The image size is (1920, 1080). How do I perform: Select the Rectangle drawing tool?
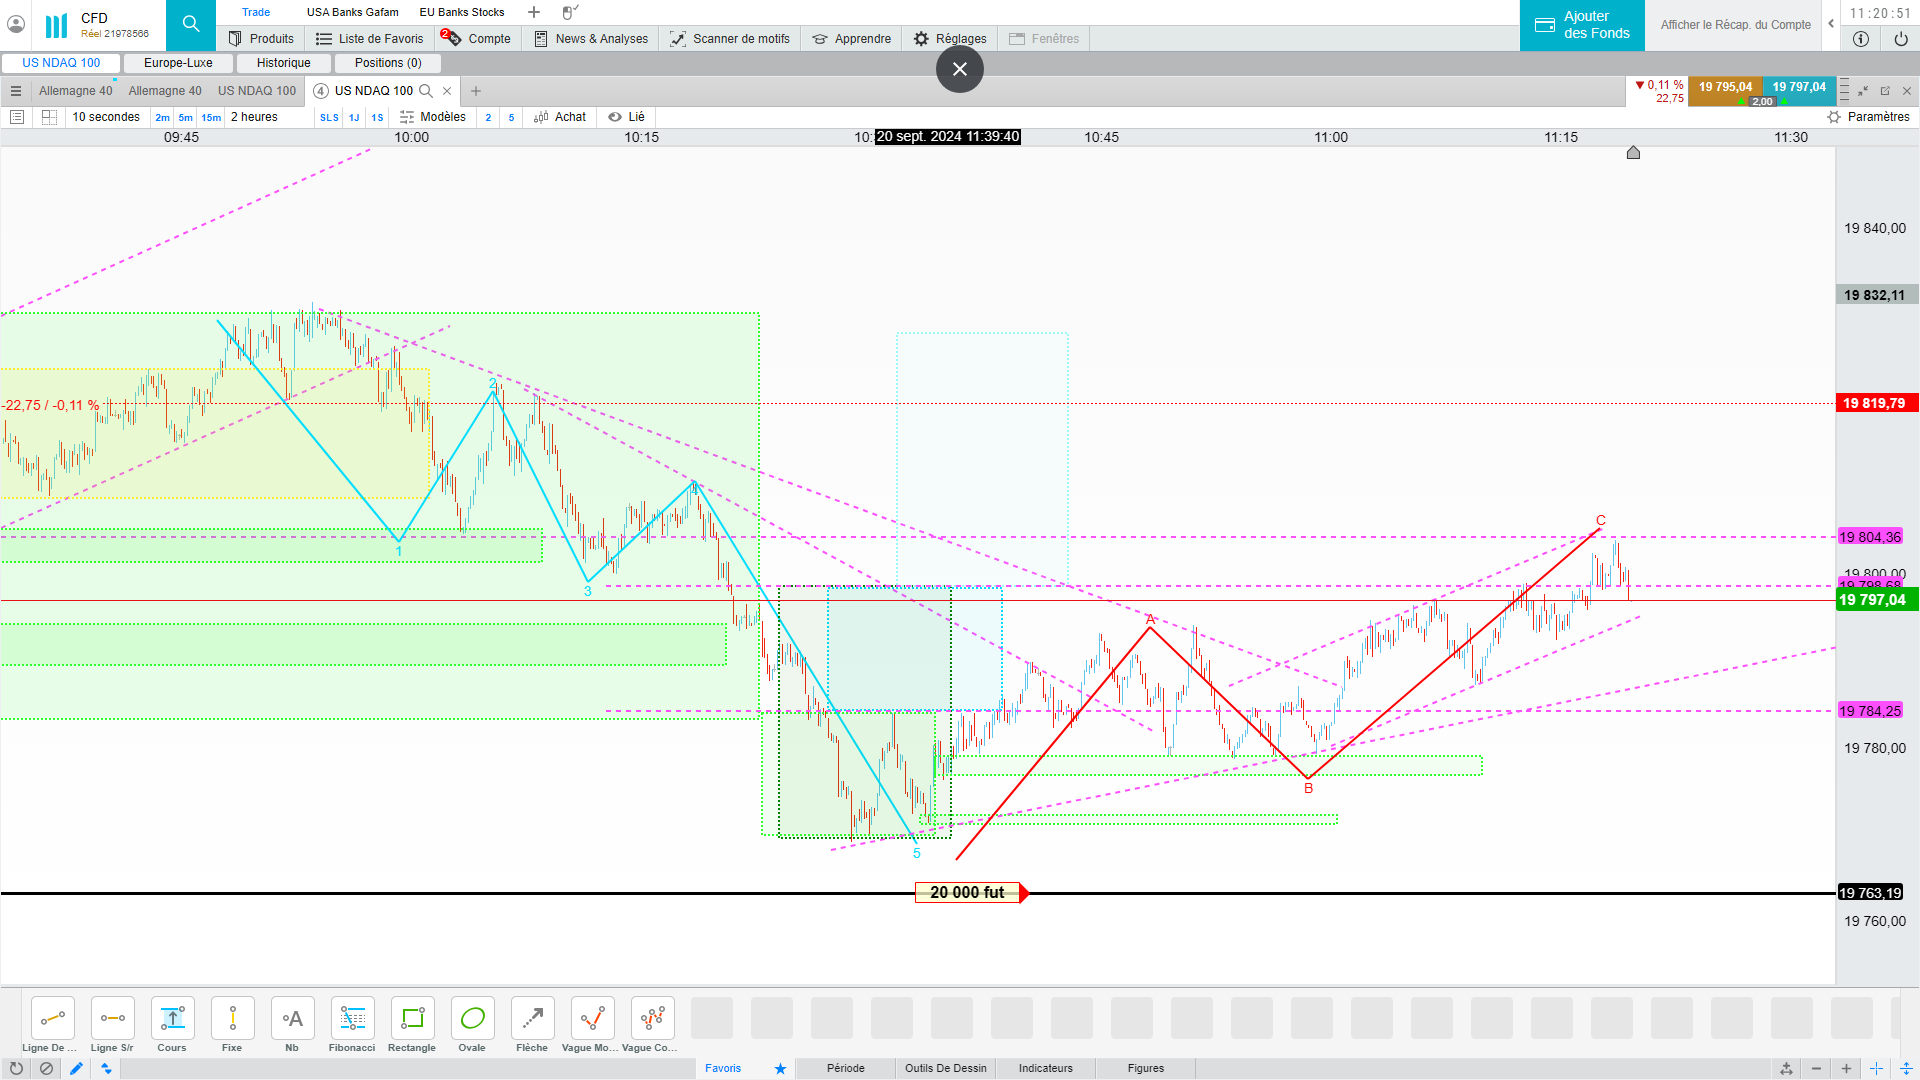[x=412, y=1019]
